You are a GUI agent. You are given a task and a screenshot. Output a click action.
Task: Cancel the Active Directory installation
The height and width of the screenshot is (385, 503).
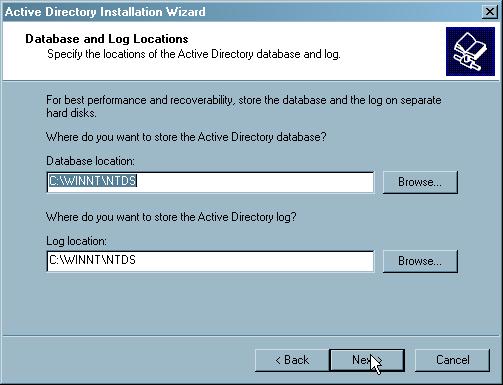pos(452,360)
